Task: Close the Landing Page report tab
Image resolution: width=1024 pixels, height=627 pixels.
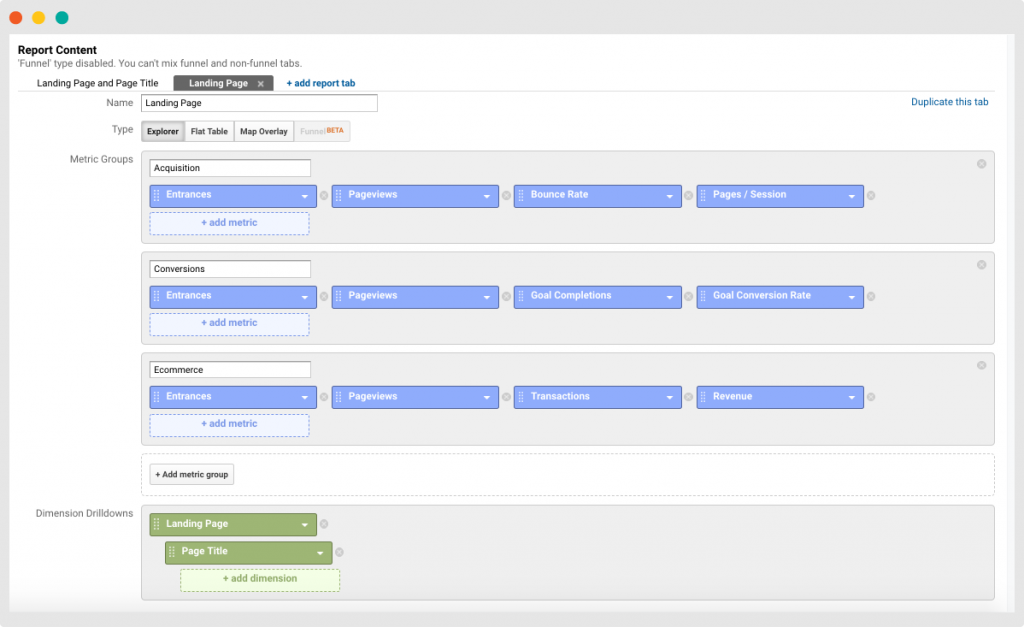Action: pyautogui.click(x=261, y=84)
